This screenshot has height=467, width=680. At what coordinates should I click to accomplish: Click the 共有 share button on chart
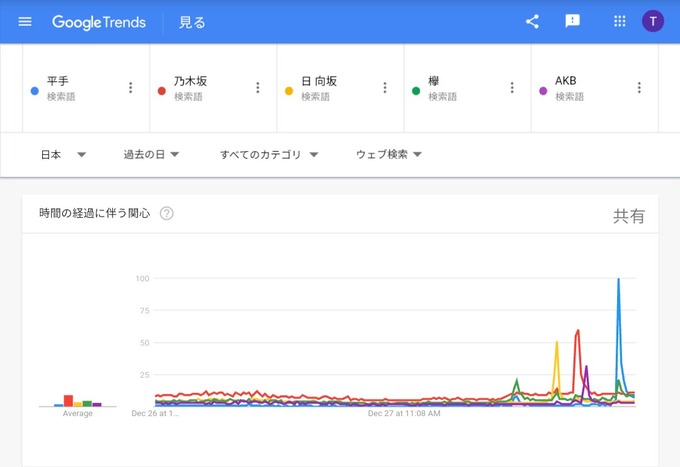(x=628, y=216)
